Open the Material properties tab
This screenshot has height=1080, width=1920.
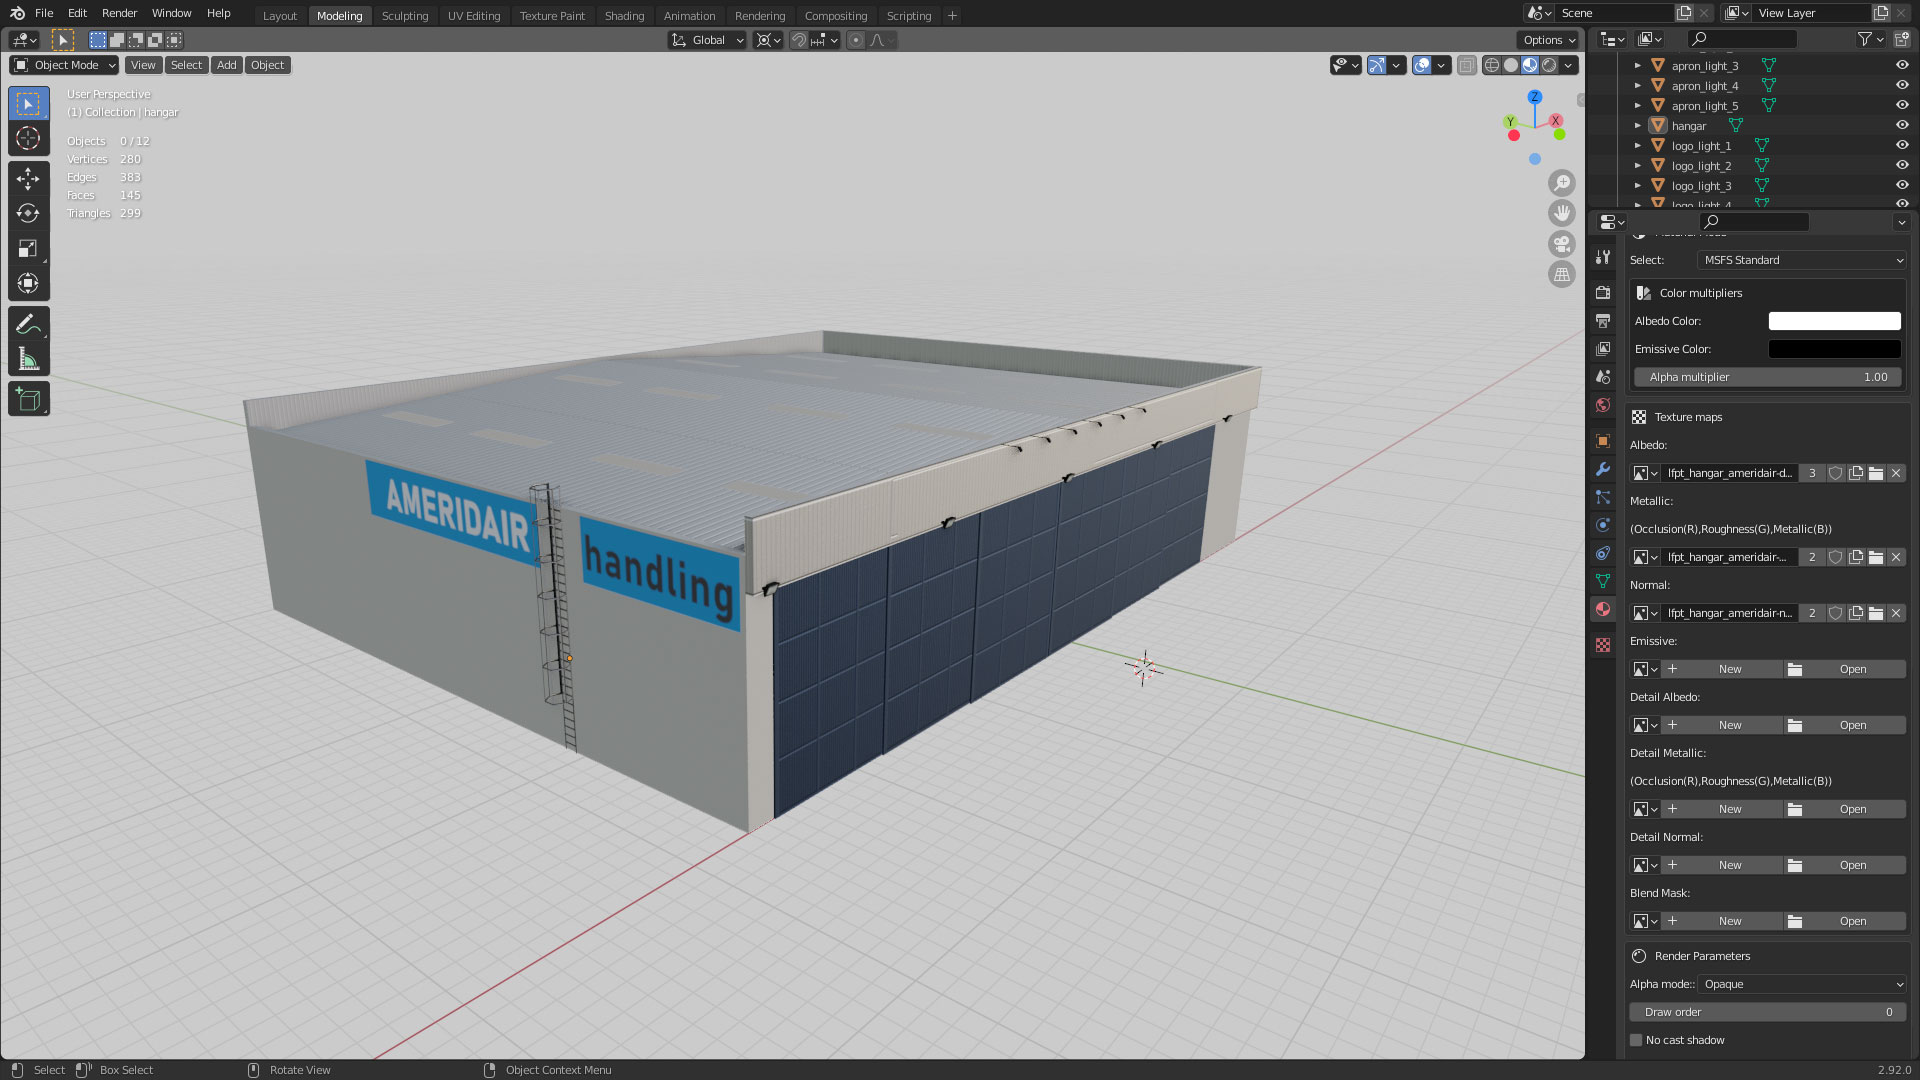pyautogui.click(x=1603, y=609)
